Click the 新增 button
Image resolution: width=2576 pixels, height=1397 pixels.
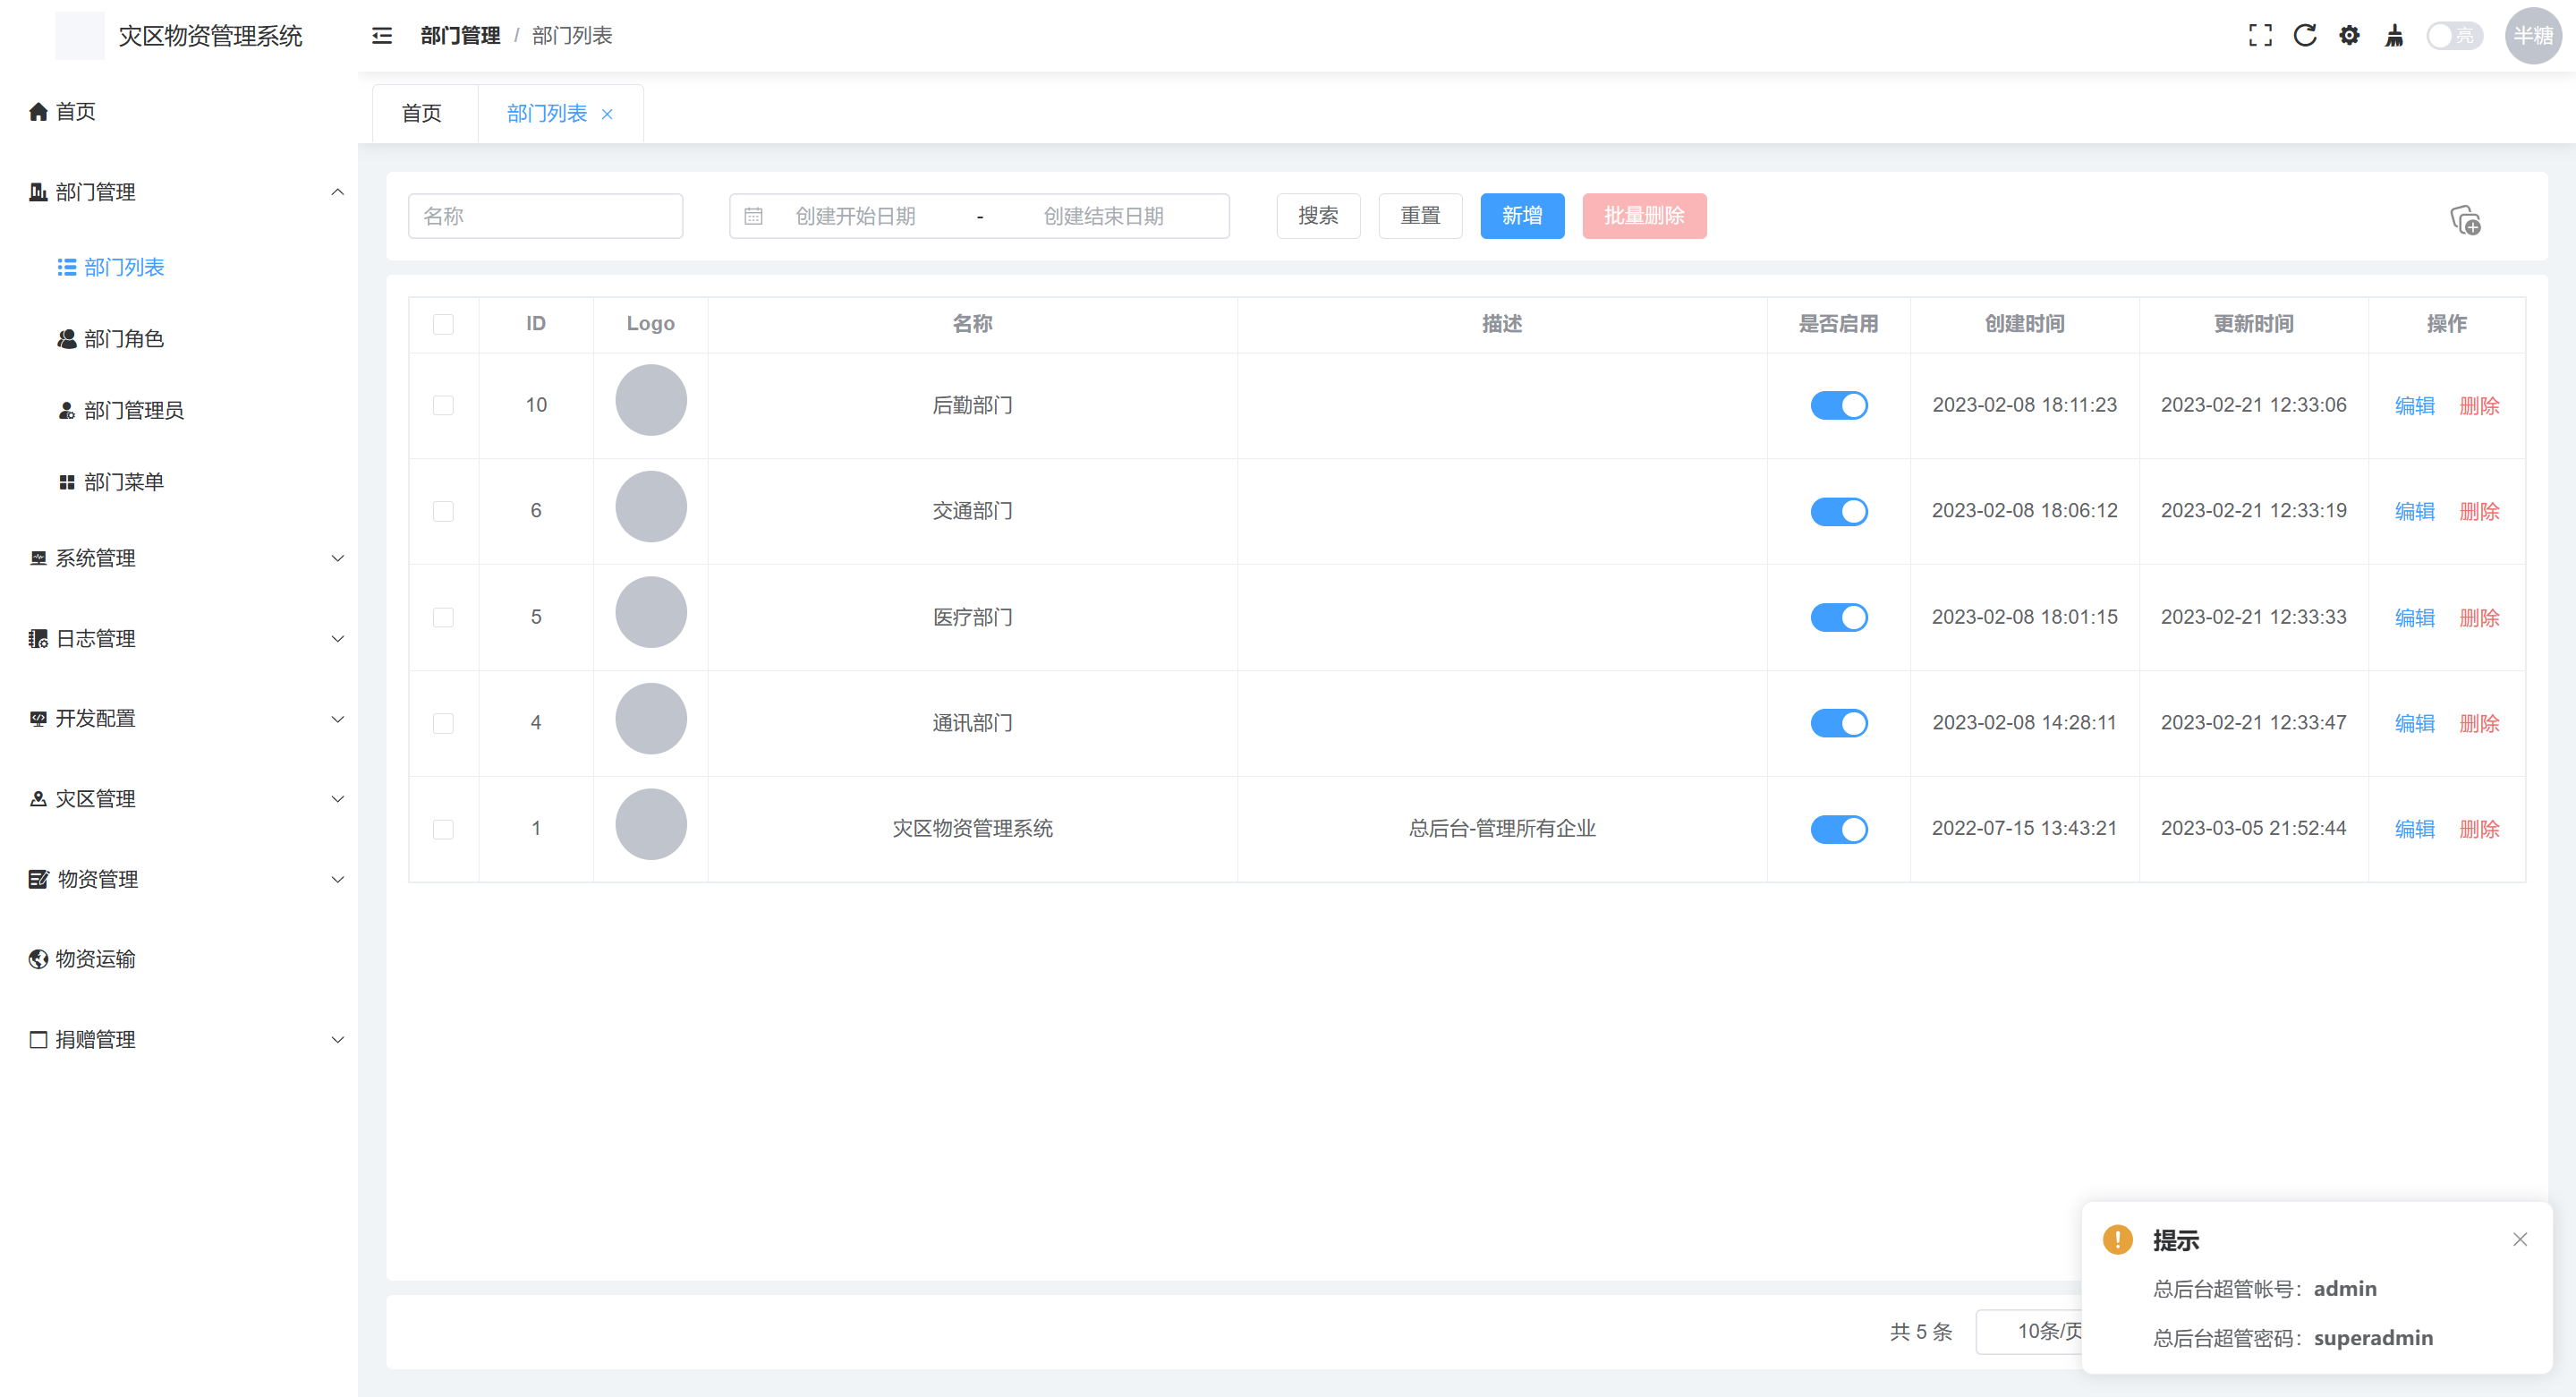pyautogui.click(x=1522, y=216)
